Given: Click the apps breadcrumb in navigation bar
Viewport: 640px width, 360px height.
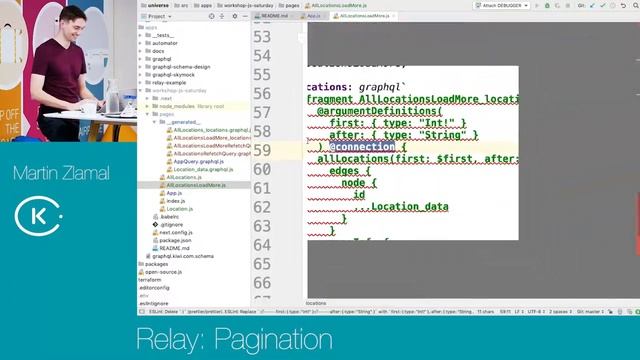Looking at the screenshot, I should [203, 6].
